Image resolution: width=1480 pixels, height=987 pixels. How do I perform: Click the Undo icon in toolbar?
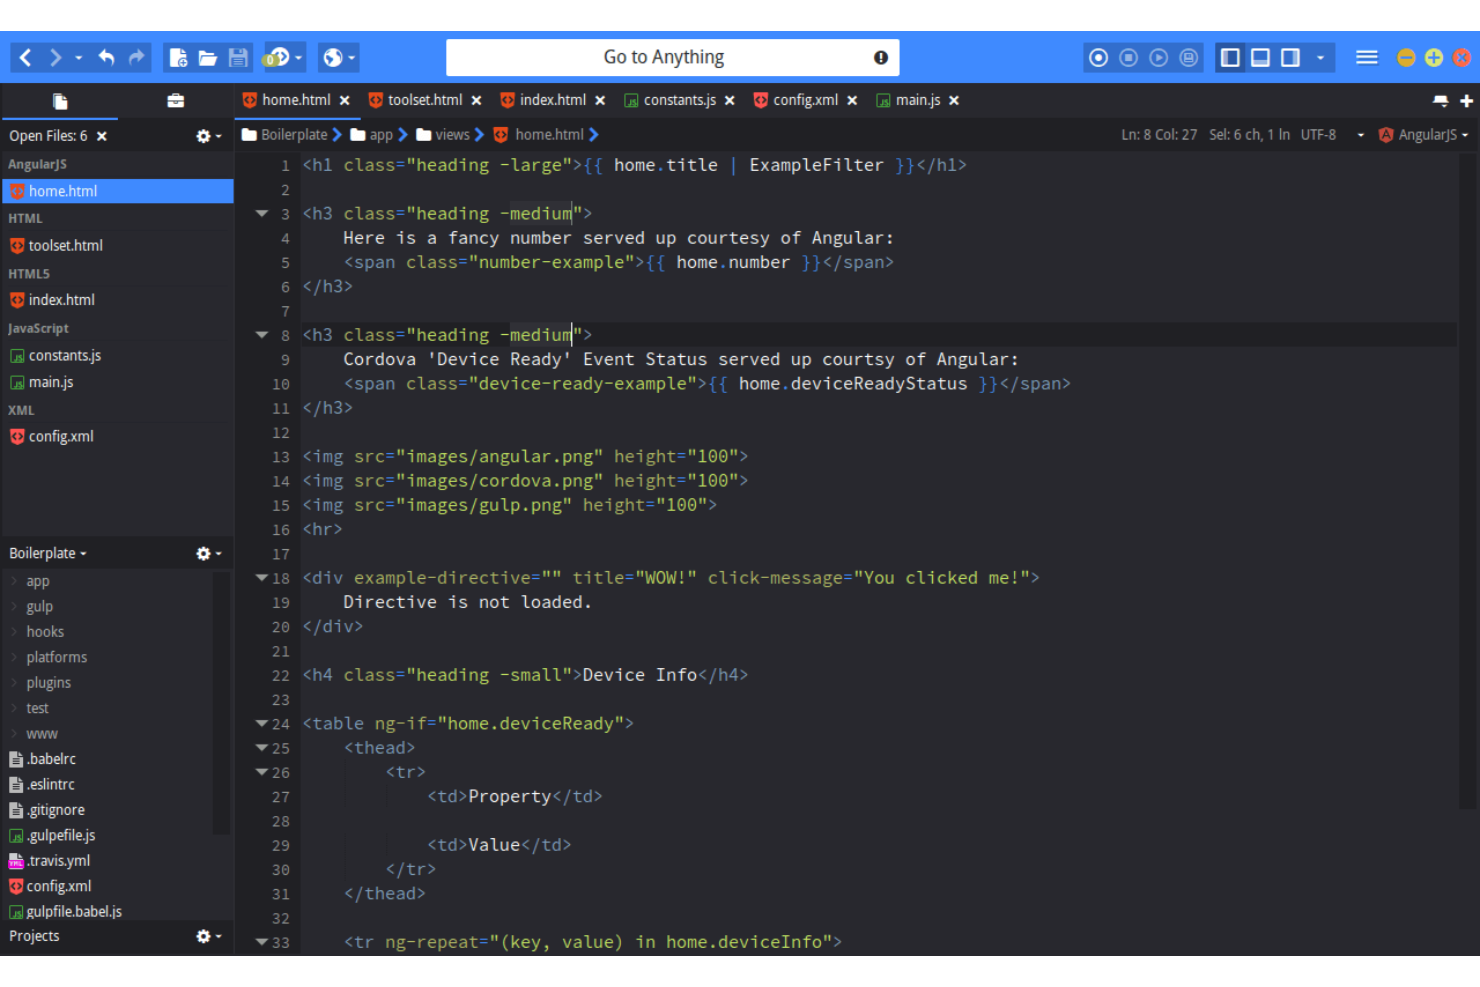pyautogui.click(x=106, y=58)
